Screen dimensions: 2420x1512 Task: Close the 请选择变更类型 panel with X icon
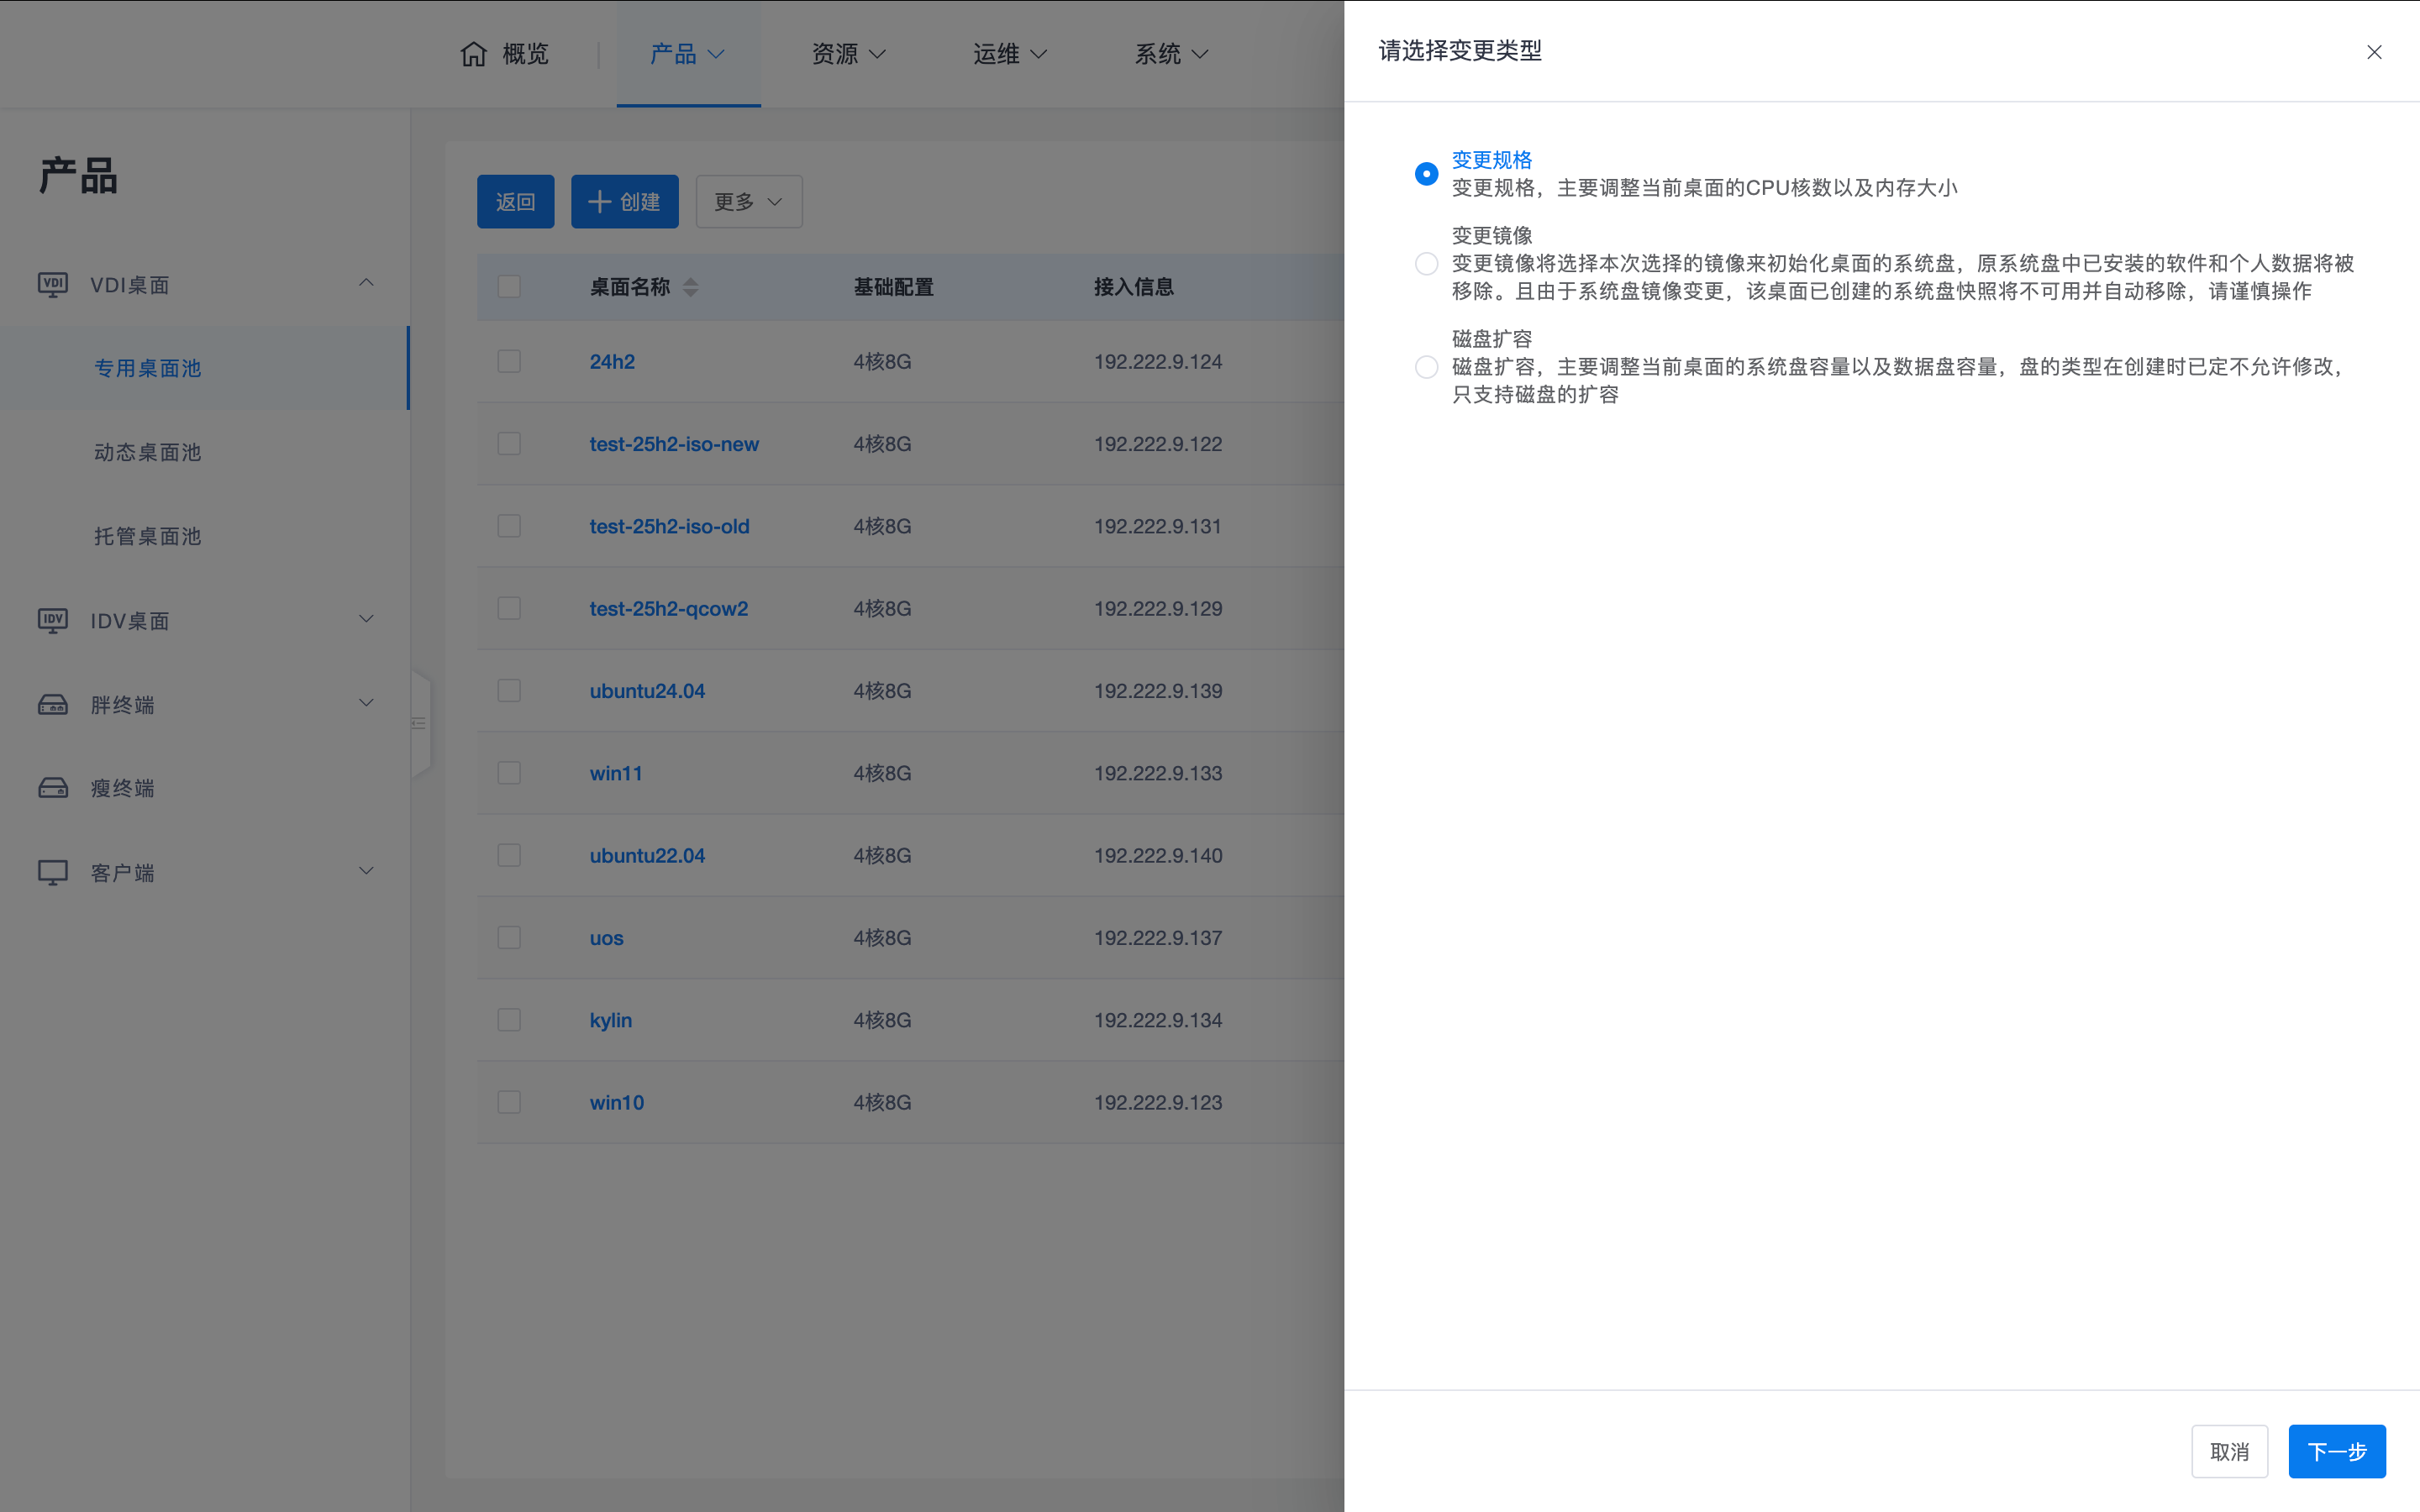click(x=2374, y=52)
